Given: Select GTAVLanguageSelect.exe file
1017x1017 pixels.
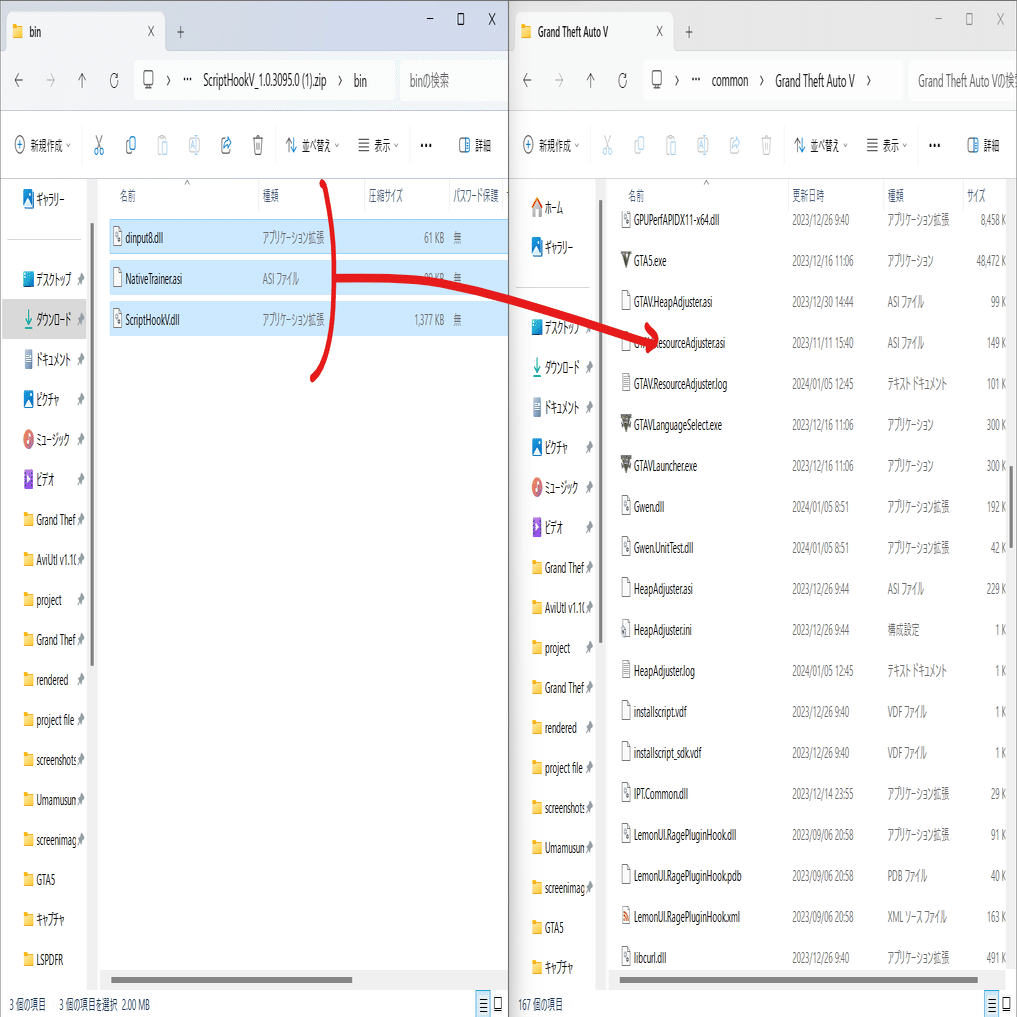Looking at the screenshot, I should [x=677, y=425].
